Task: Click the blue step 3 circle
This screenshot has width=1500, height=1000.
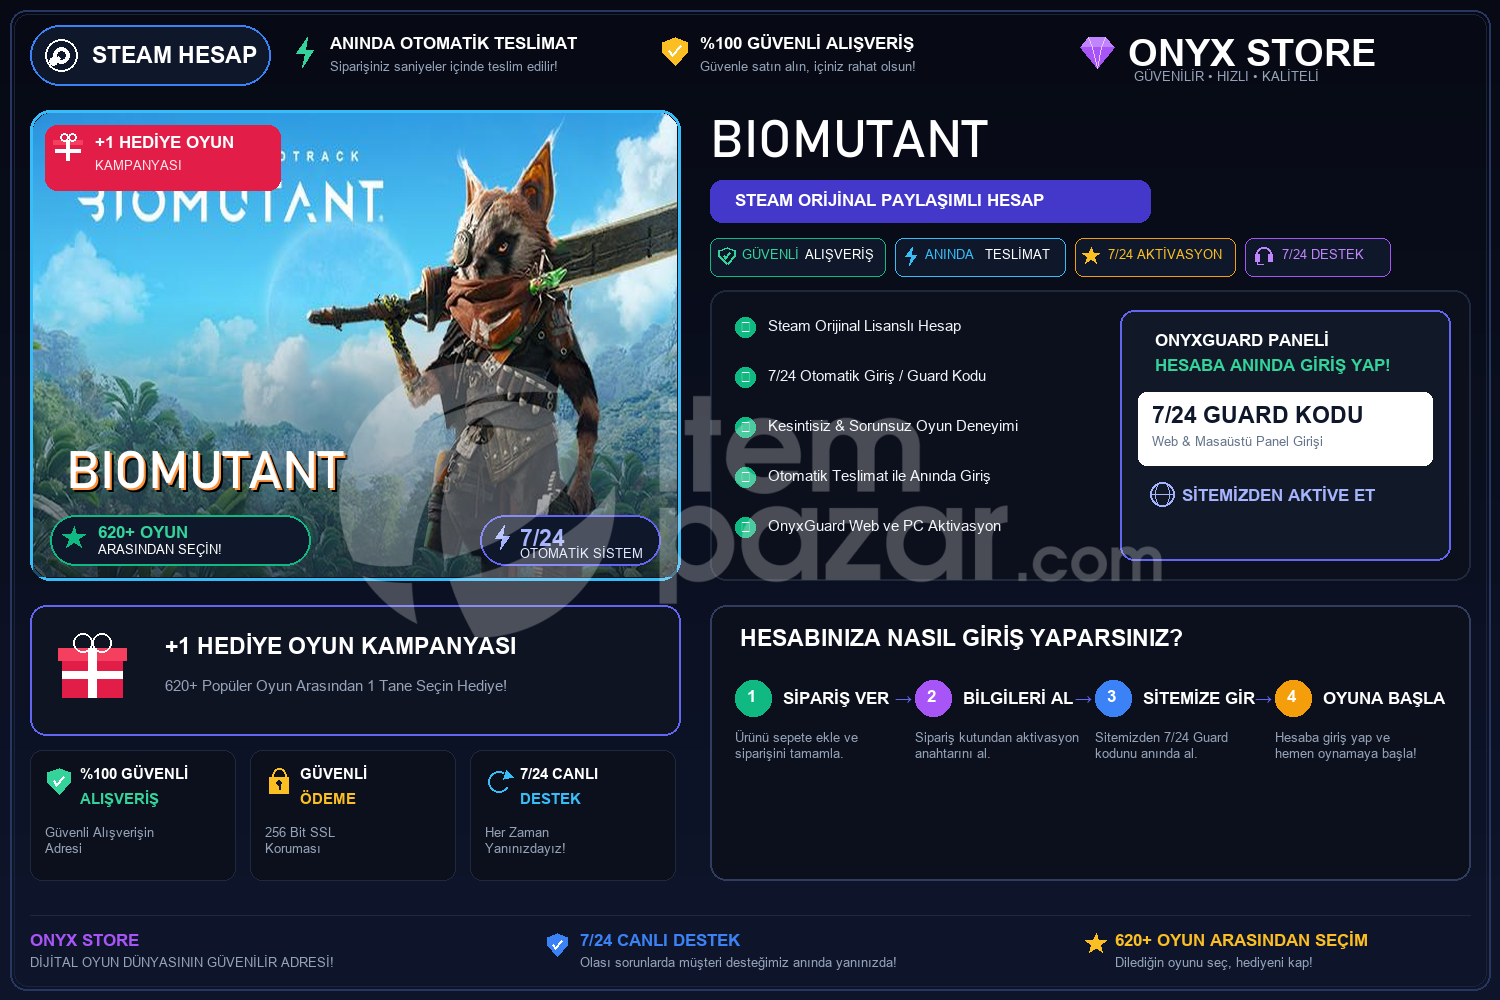Action: 1113,698
